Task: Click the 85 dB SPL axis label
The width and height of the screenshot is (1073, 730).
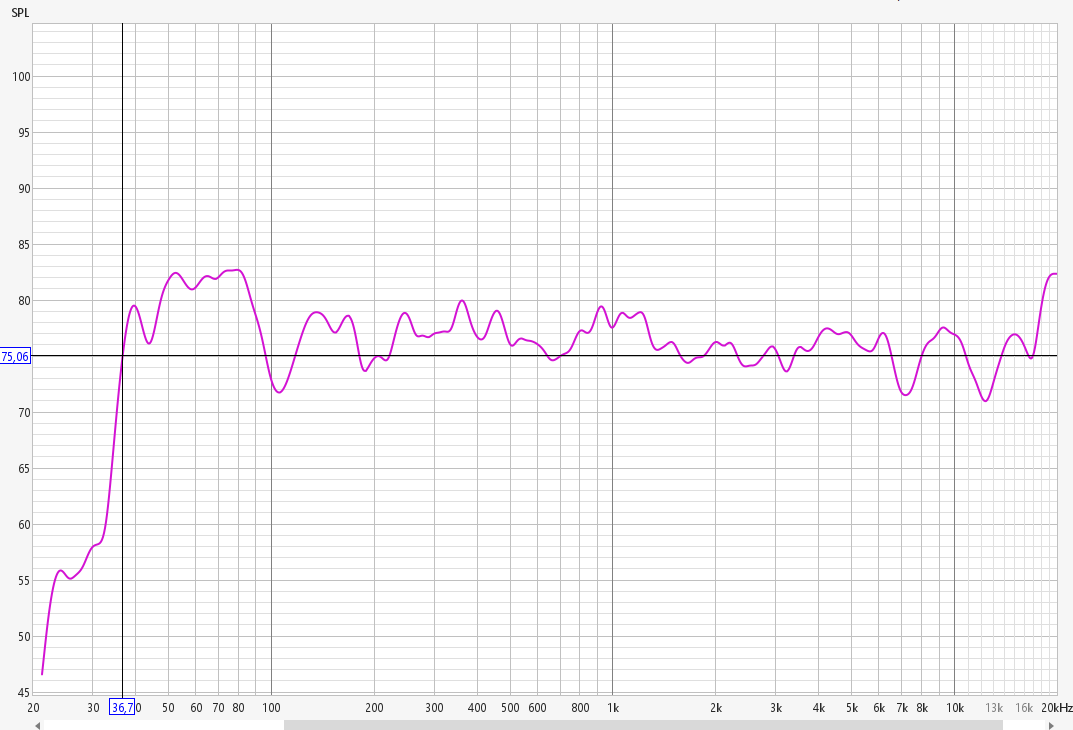Action: coord(19,245)
